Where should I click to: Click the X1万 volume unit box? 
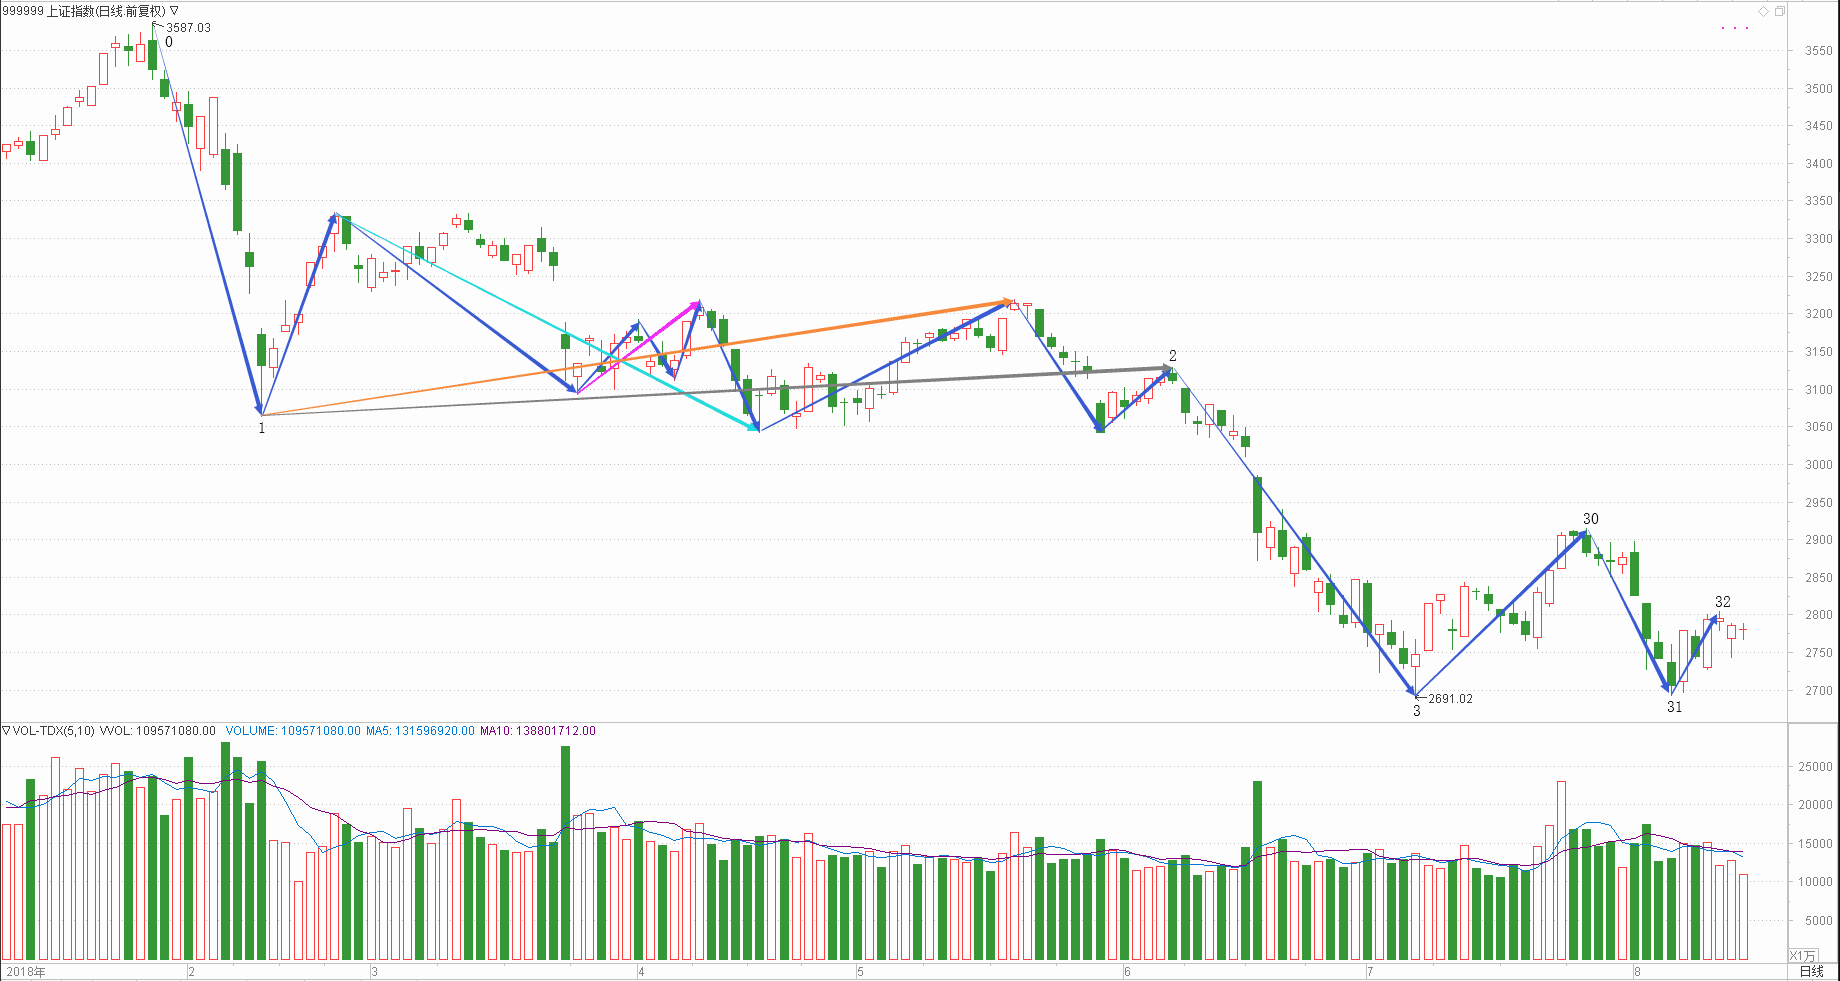(x=1802, y=956)
